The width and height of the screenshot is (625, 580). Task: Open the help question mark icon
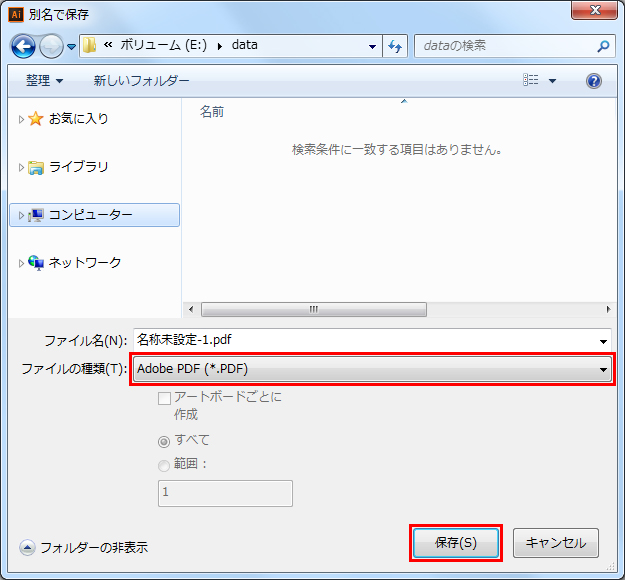pyautogui.click(x=594, y=81)
